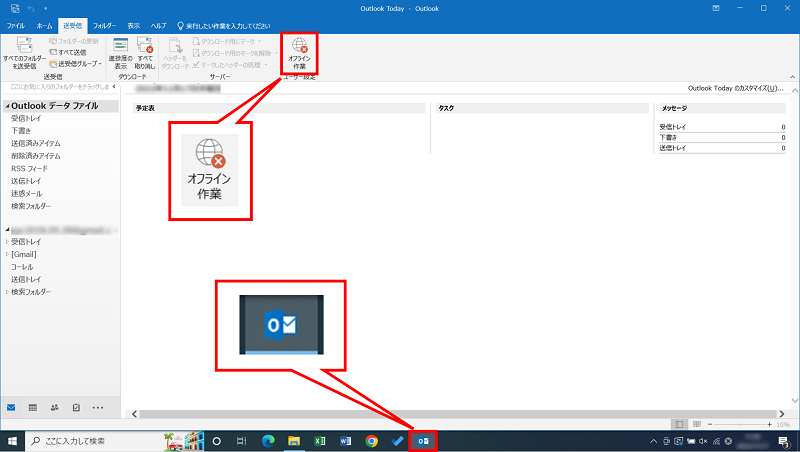Open the ヘルプ tab
This screenshot has height=452, width=800.
click(158, 26)
